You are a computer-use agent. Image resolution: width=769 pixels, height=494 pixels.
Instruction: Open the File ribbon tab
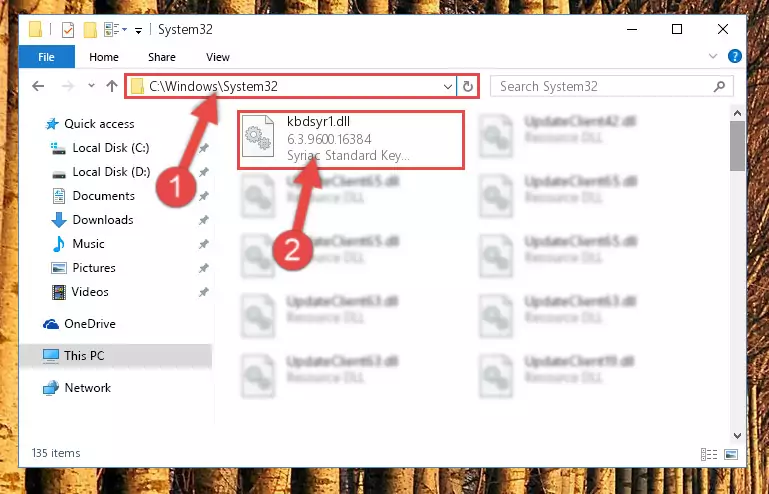point(47,57)
